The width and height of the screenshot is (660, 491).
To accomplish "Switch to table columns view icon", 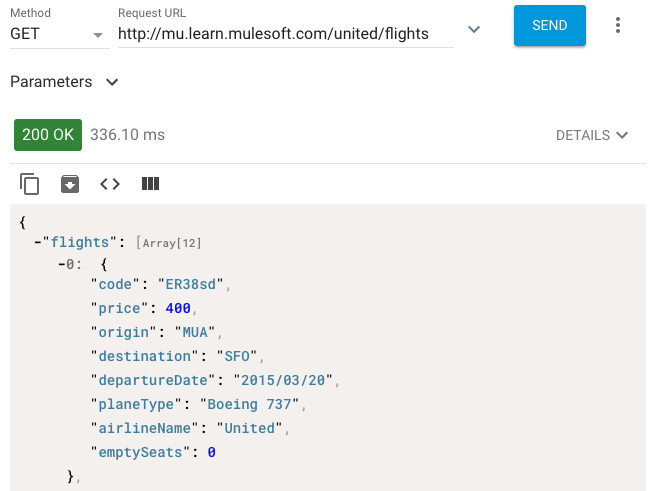I will coord(150,184).
